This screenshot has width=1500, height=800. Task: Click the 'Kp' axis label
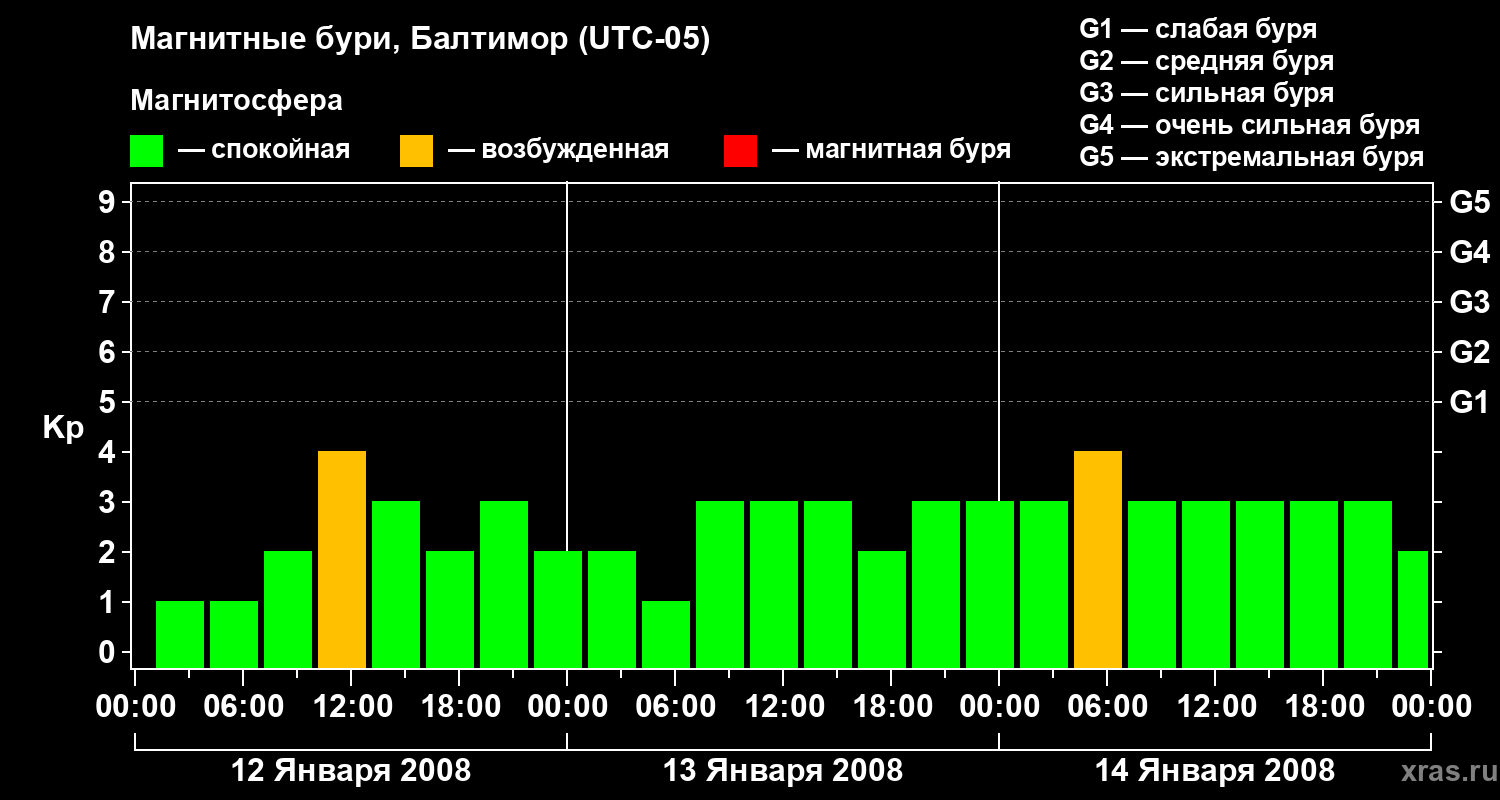[x=63, y=428]
